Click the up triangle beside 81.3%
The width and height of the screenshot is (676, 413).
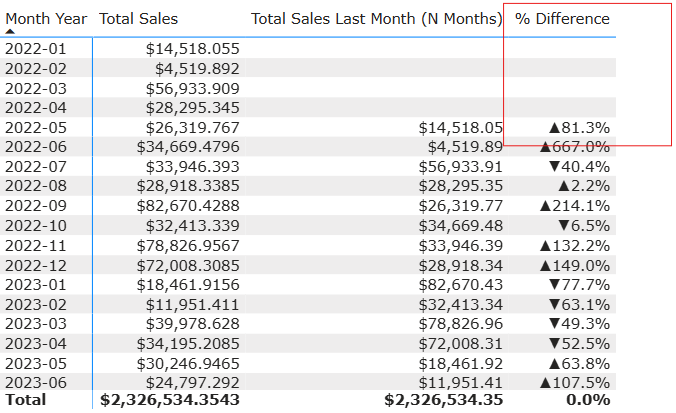pos(556,128)
